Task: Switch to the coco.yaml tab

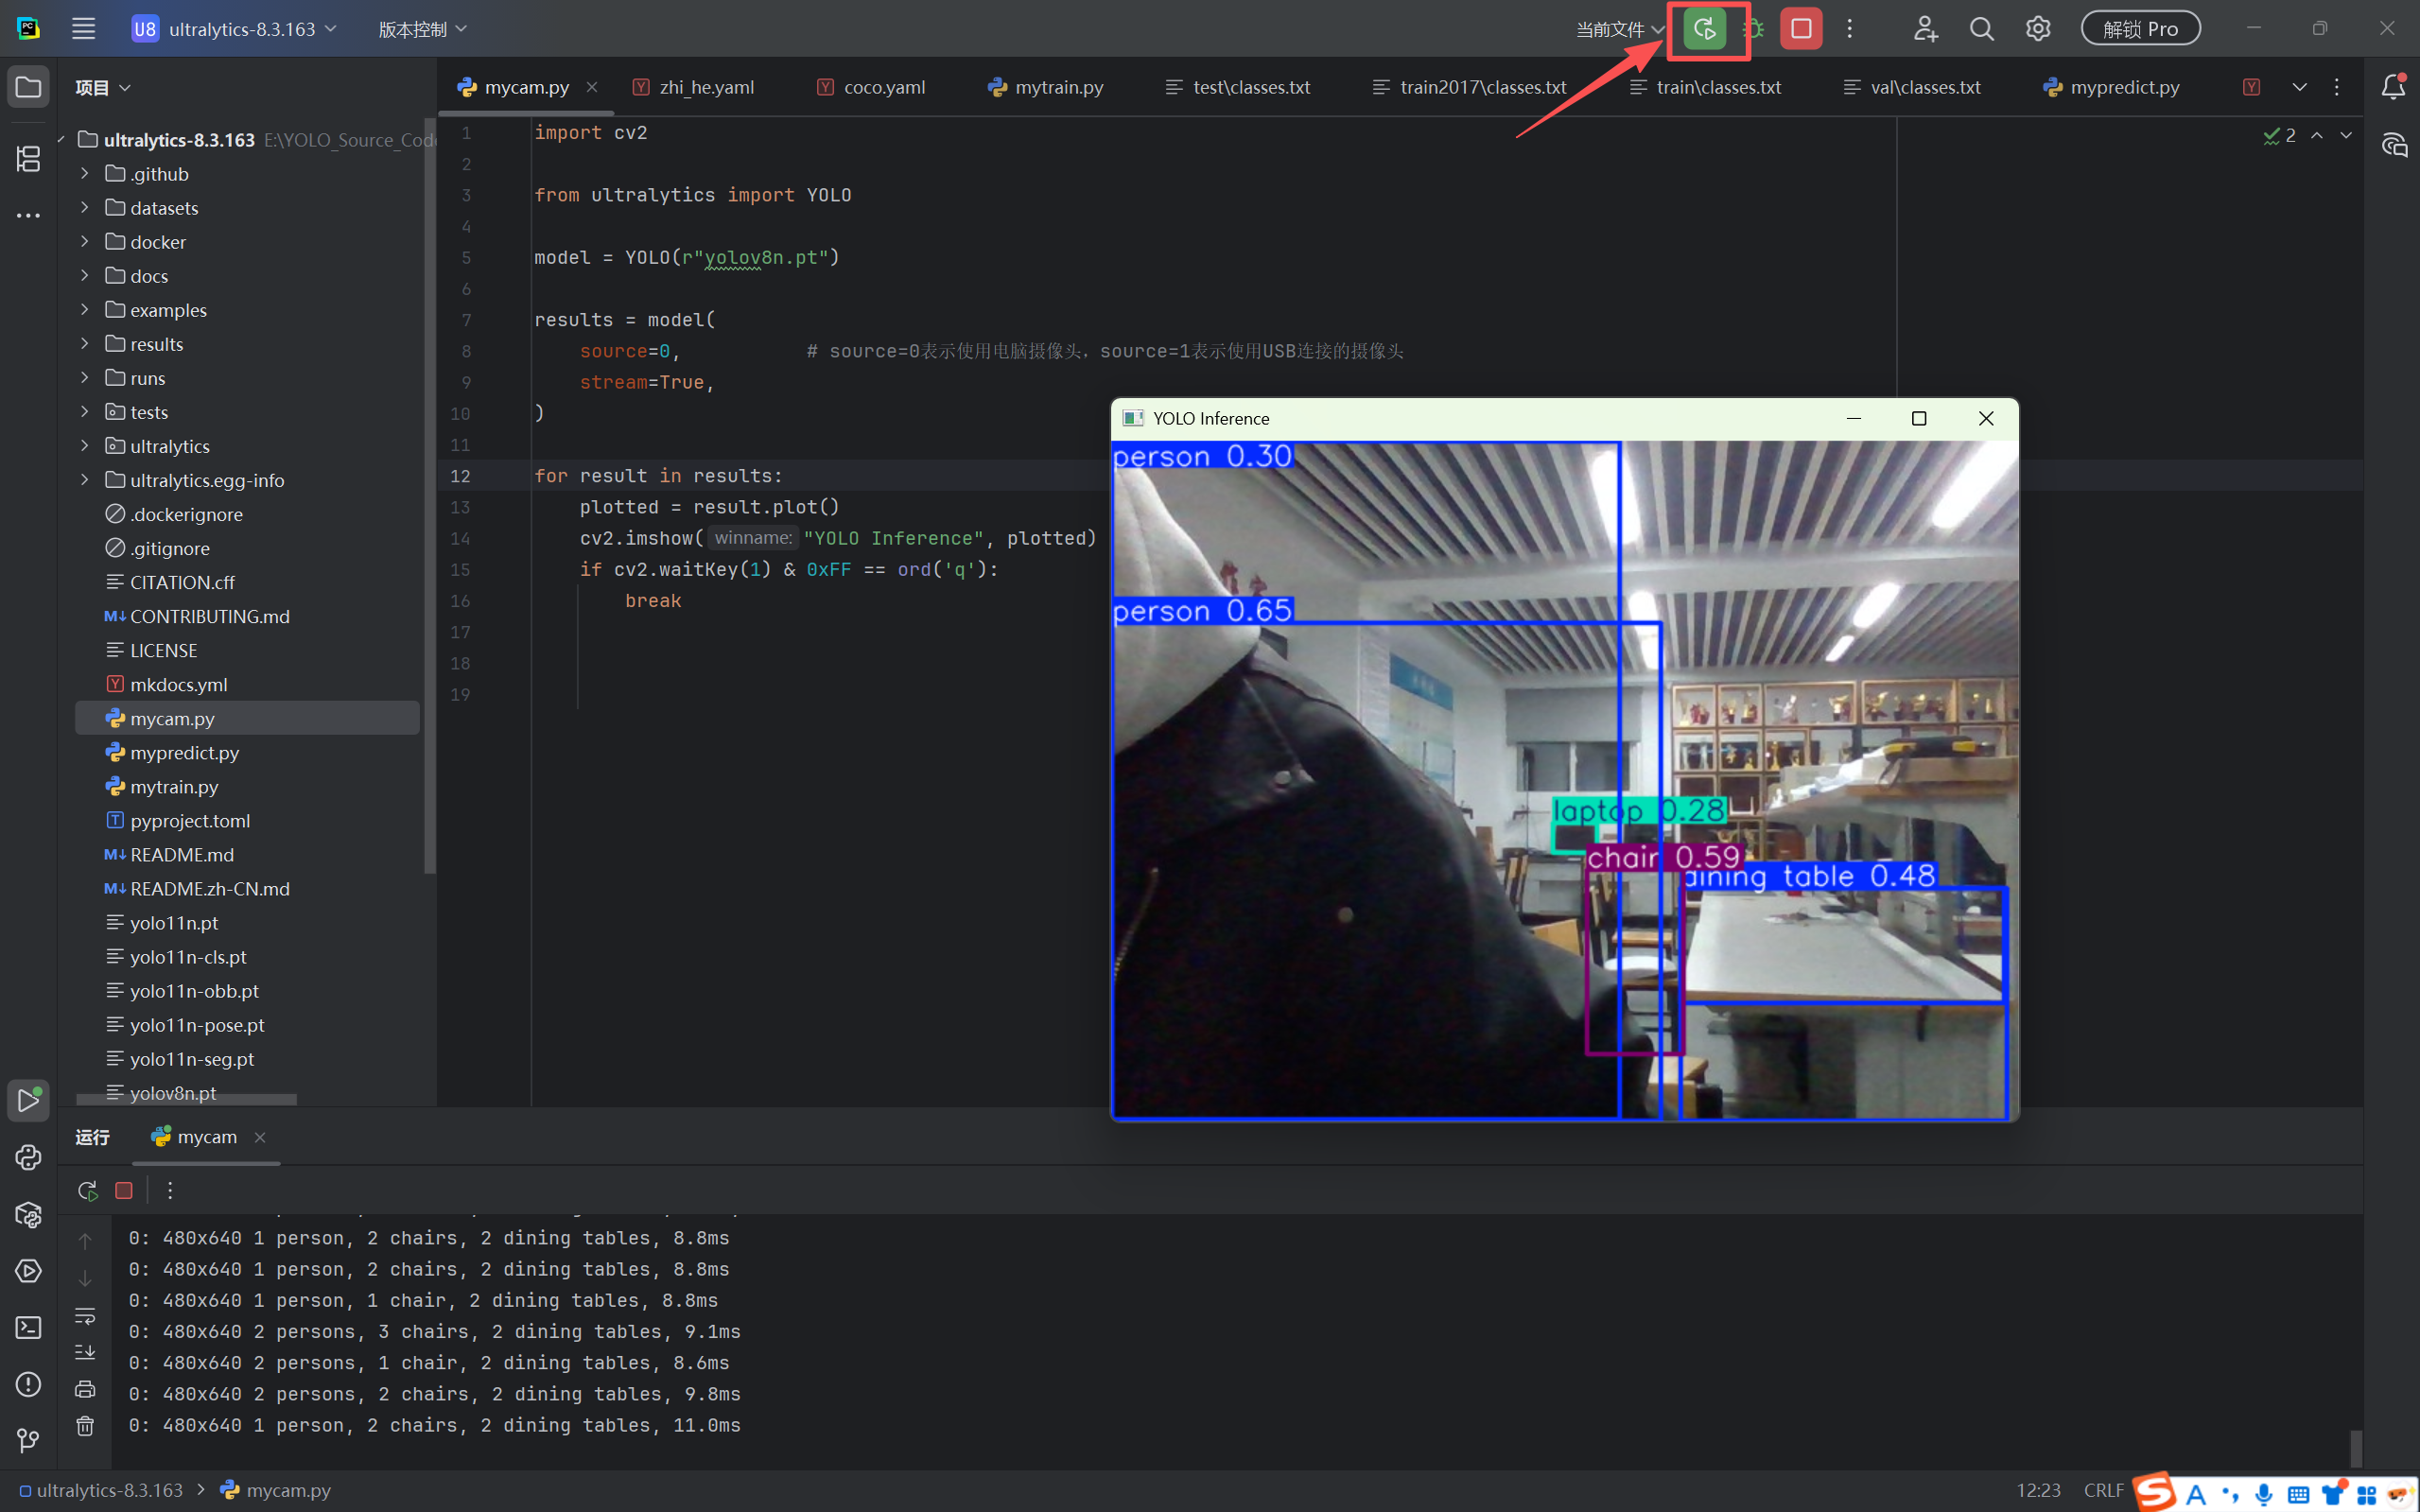Action: point(883,87)
